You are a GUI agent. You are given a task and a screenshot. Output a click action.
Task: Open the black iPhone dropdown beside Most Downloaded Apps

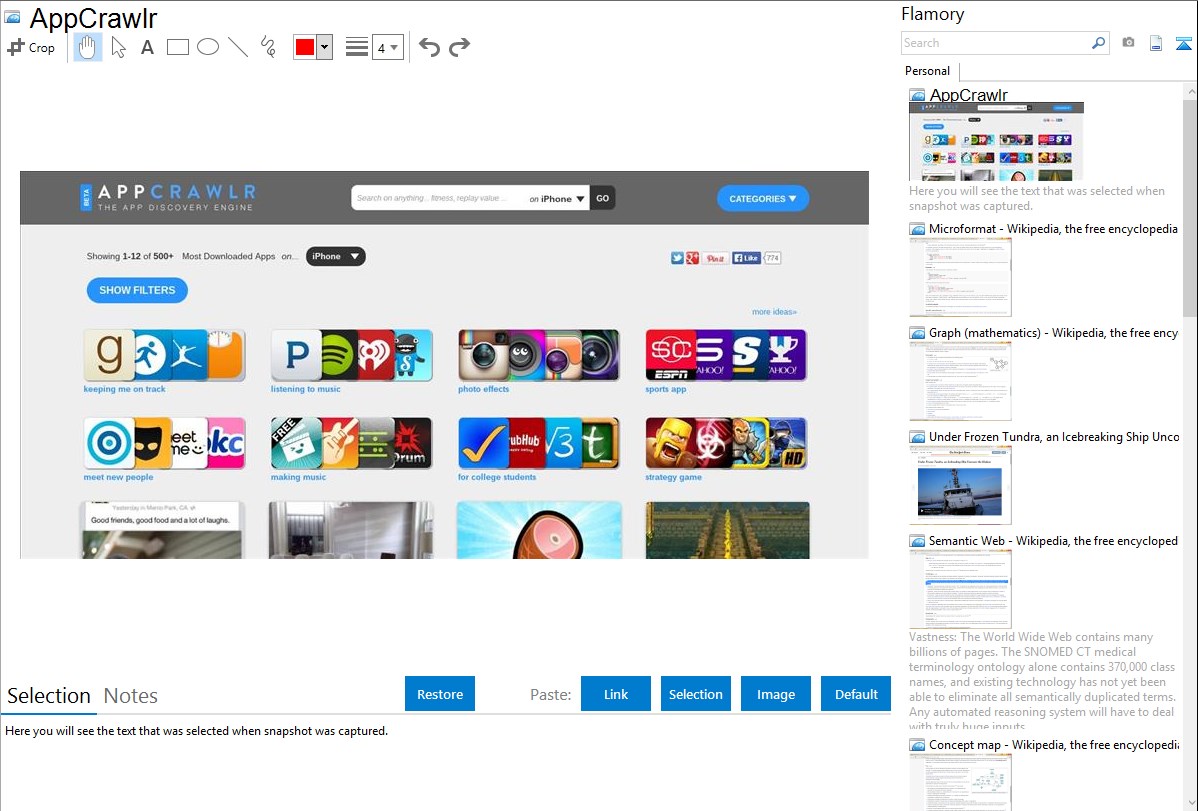[335, 257]
